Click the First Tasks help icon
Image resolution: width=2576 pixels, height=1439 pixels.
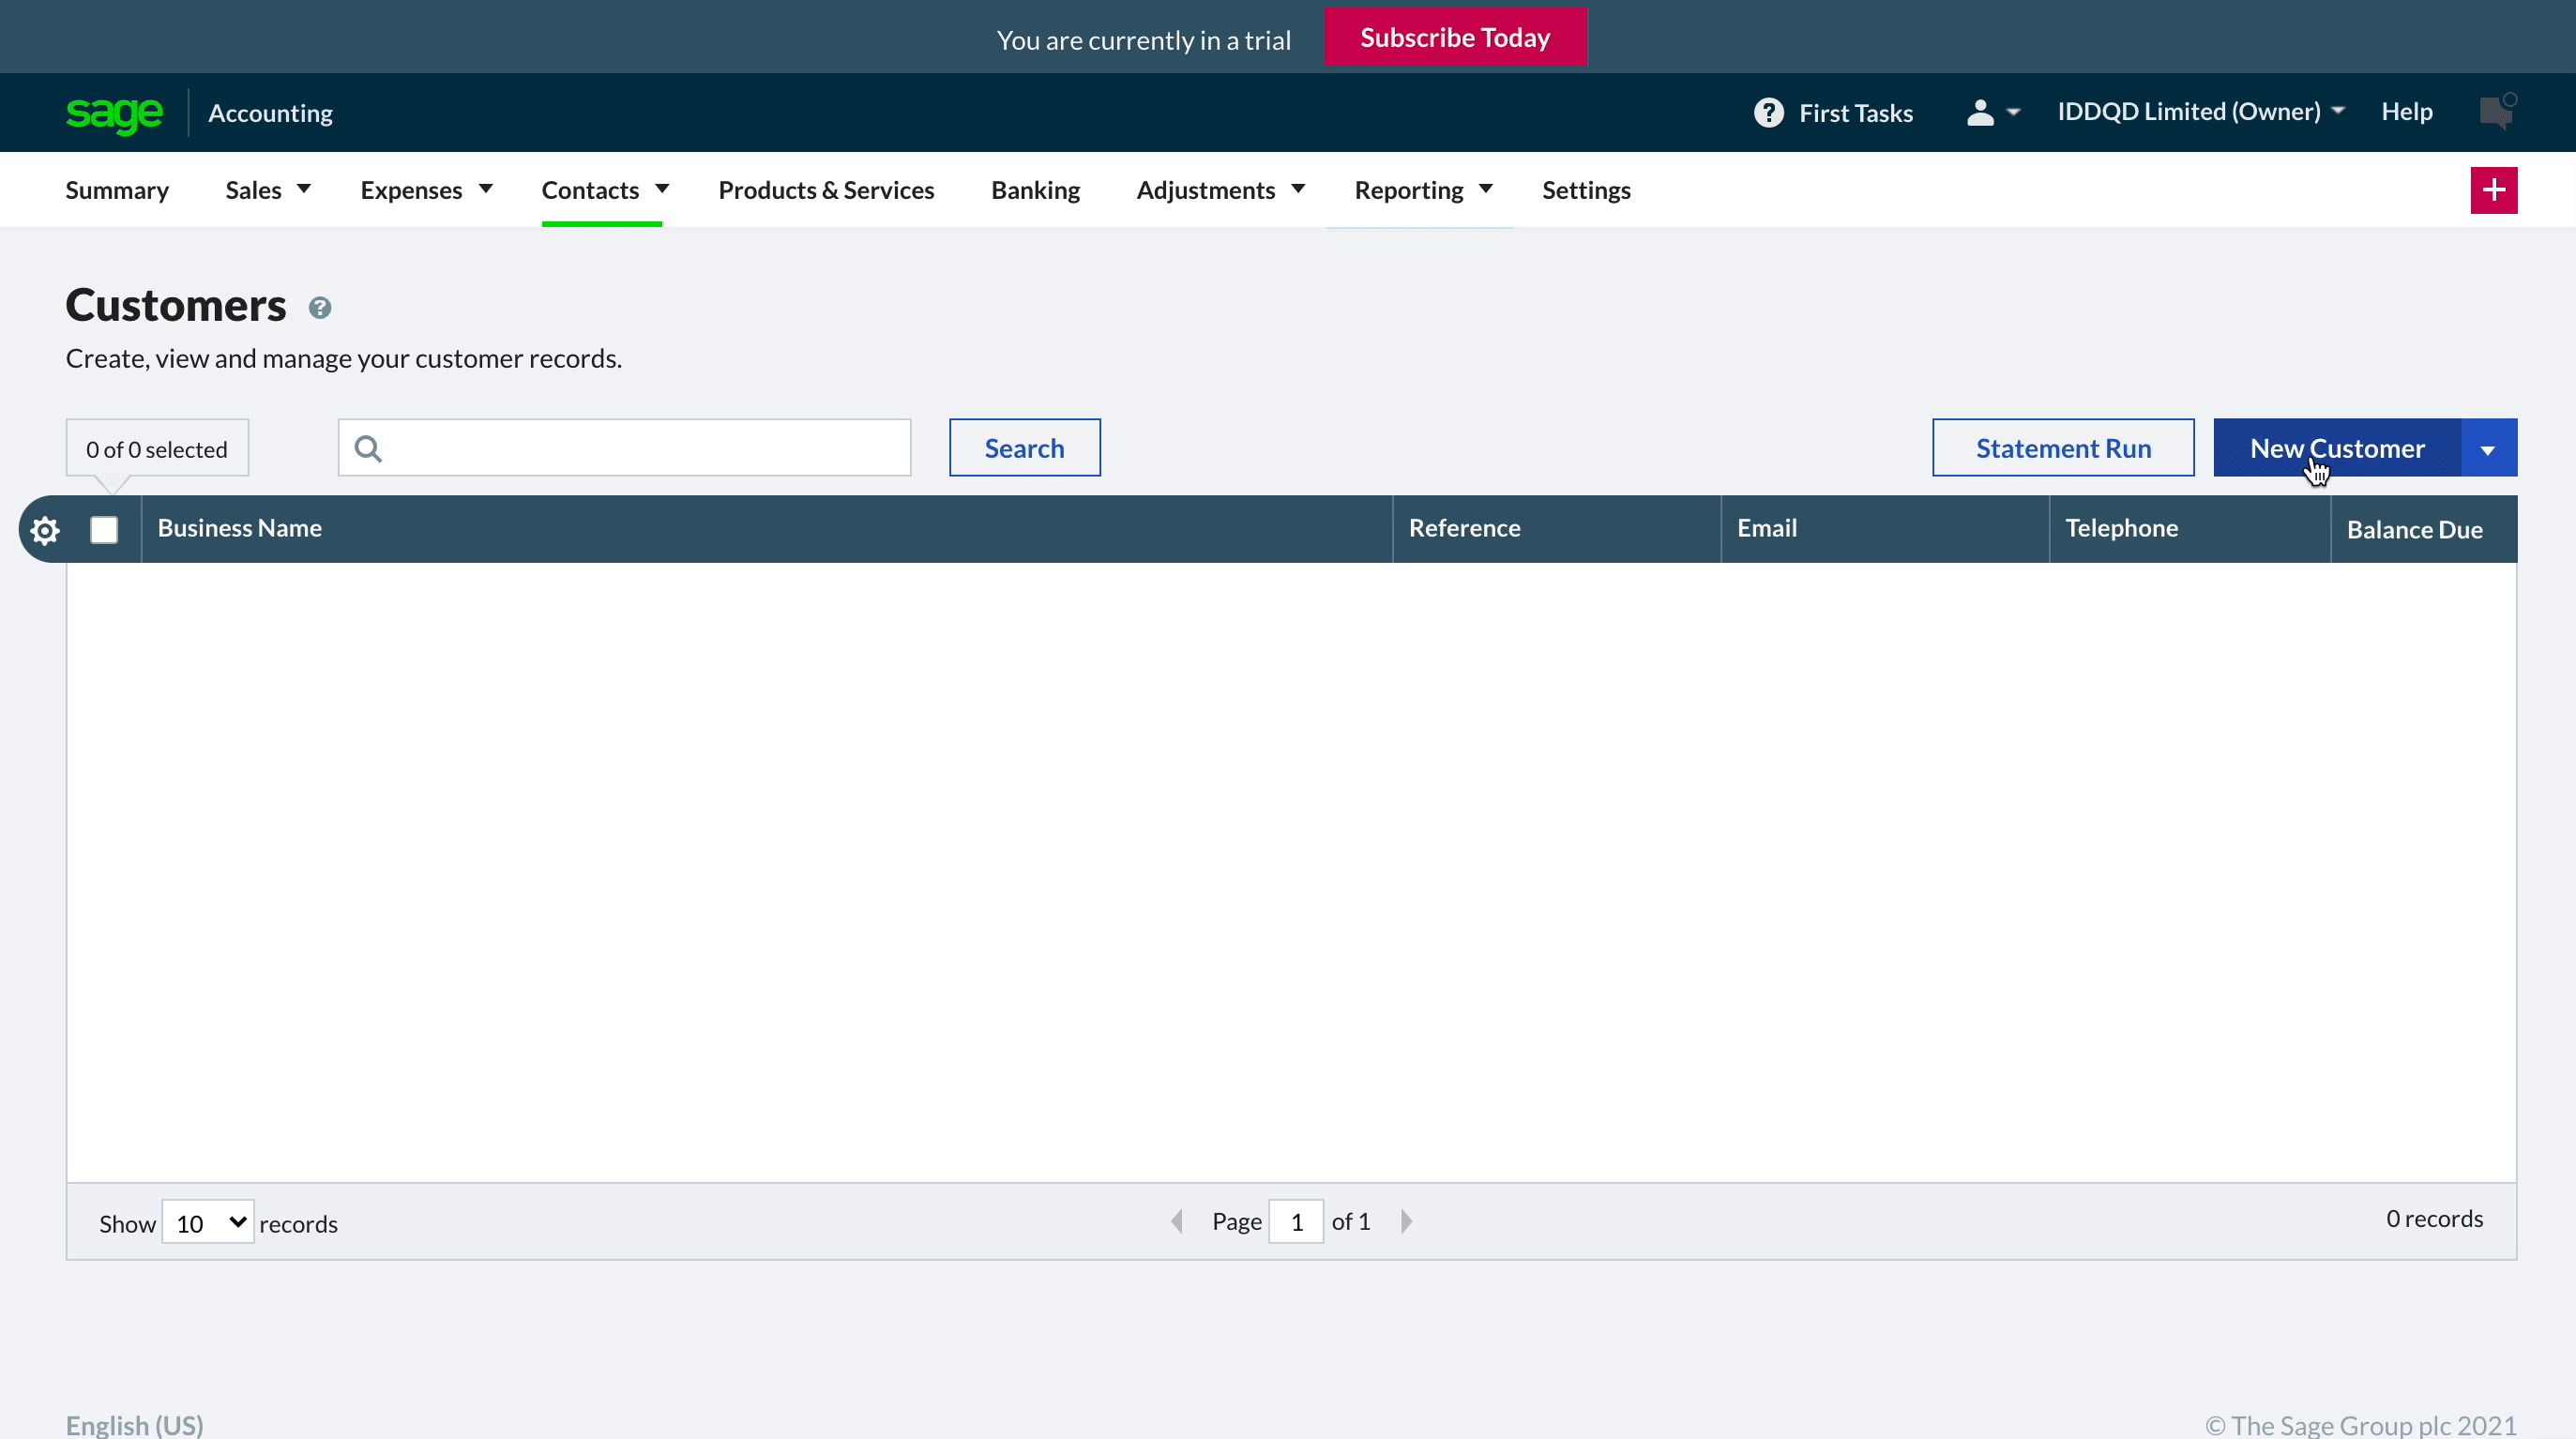coord(1767,112)
